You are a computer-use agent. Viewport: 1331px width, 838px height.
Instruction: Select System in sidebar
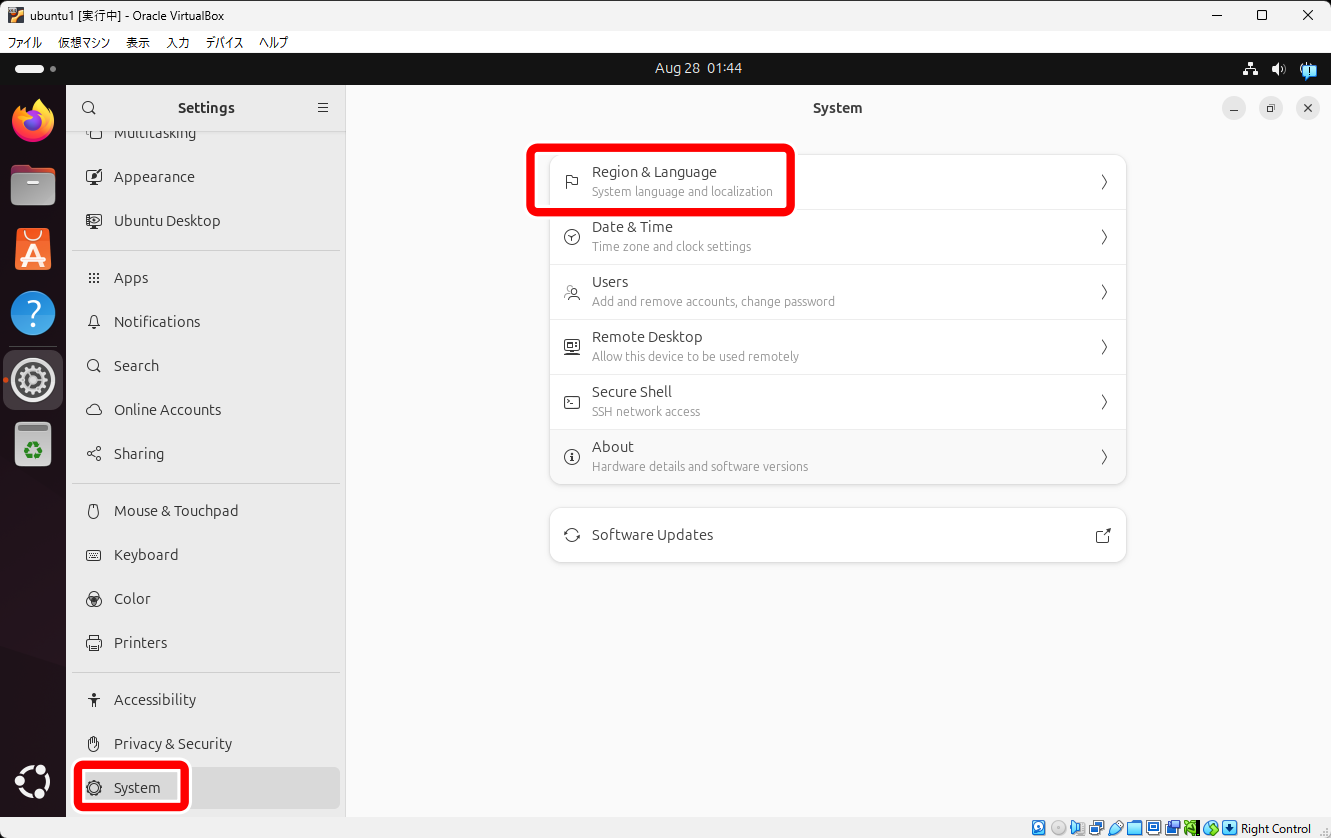tap(206, 788)
